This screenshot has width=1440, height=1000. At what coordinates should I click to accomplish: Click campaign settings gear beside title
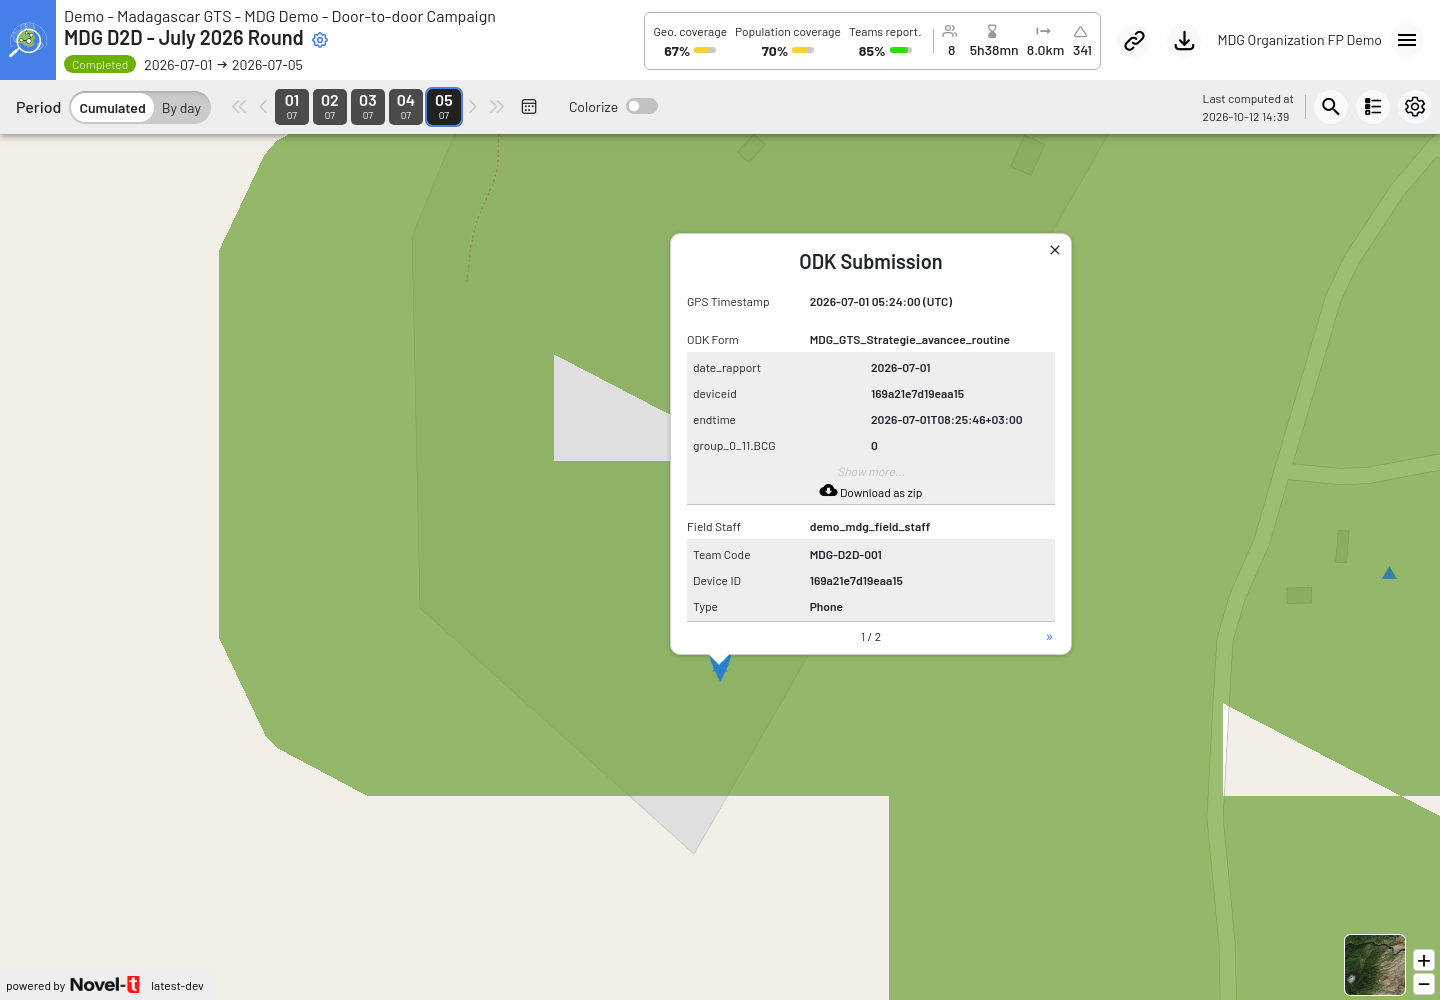[x=320, y=40]
